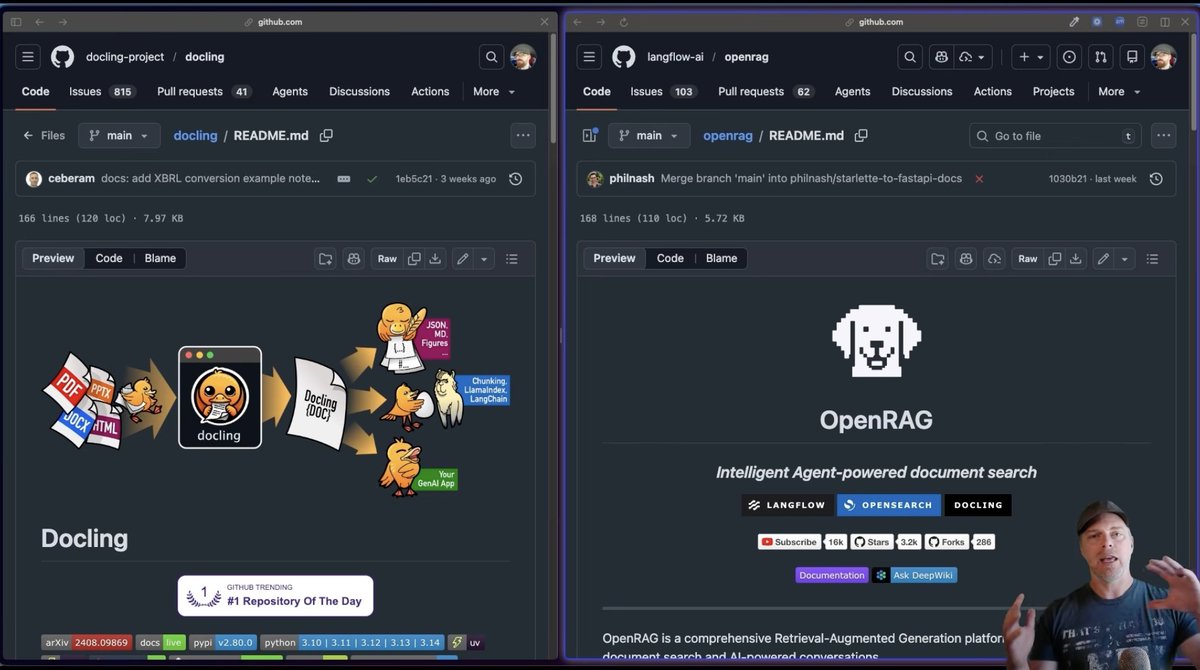The image size is (1200, 670).
Task: Copy path next to docling README.md
Action: tap(326, 136)
